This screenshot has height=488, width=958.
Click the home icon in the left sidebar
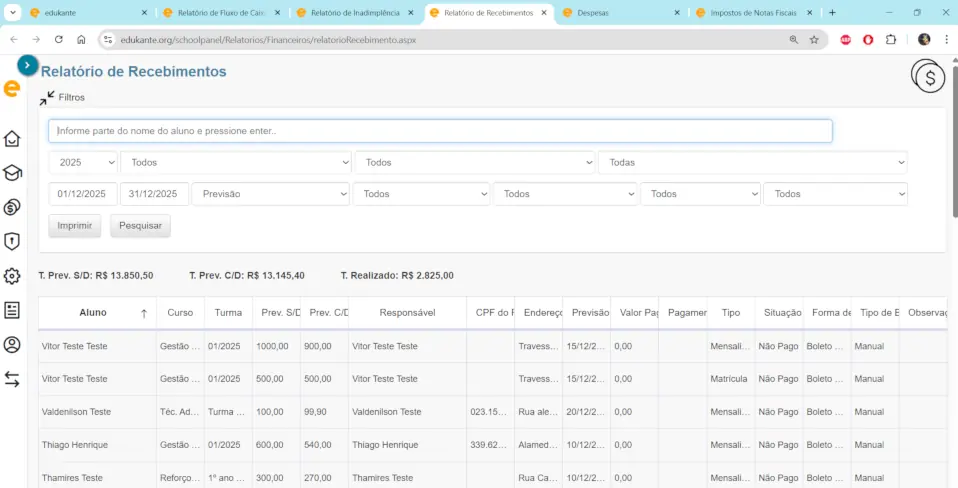(x=12, y=139)
